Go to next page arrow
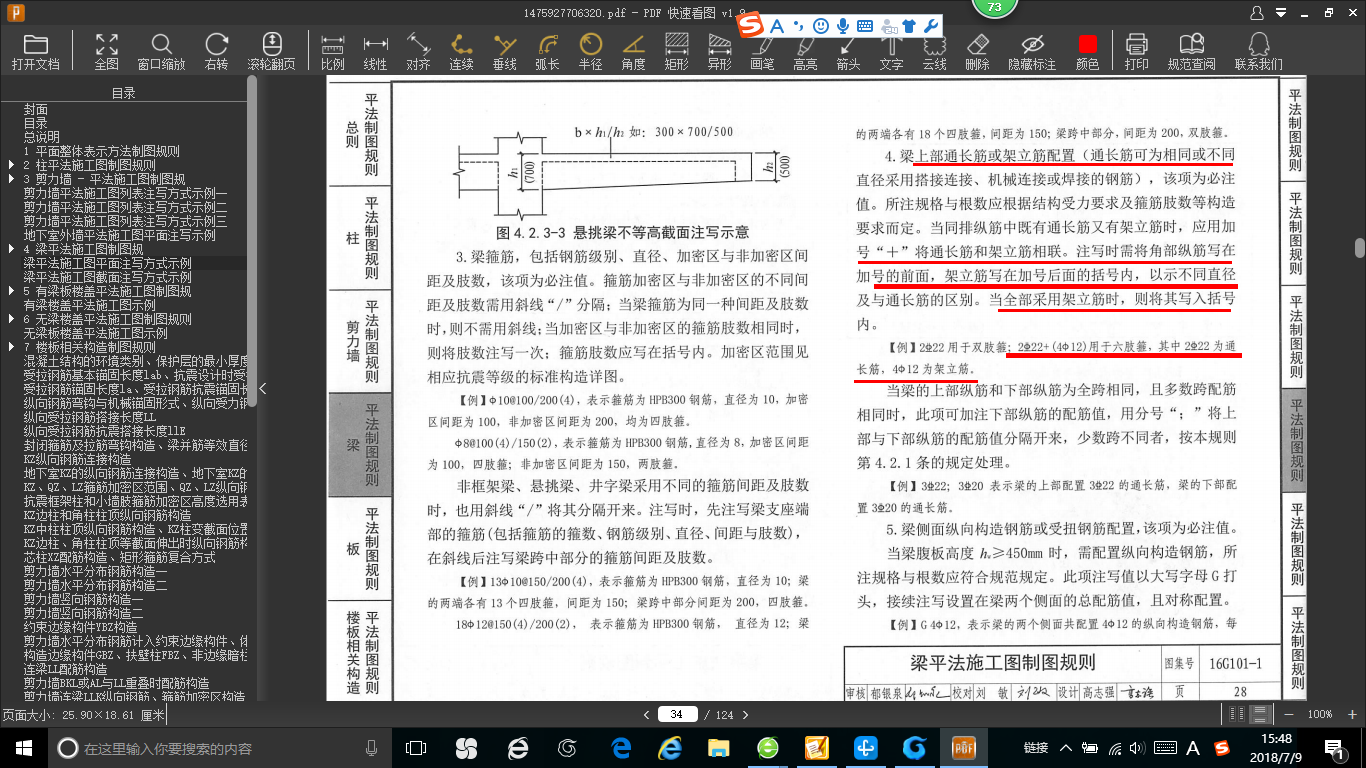This screenshot has height=768, width=1366. point(743,714)
